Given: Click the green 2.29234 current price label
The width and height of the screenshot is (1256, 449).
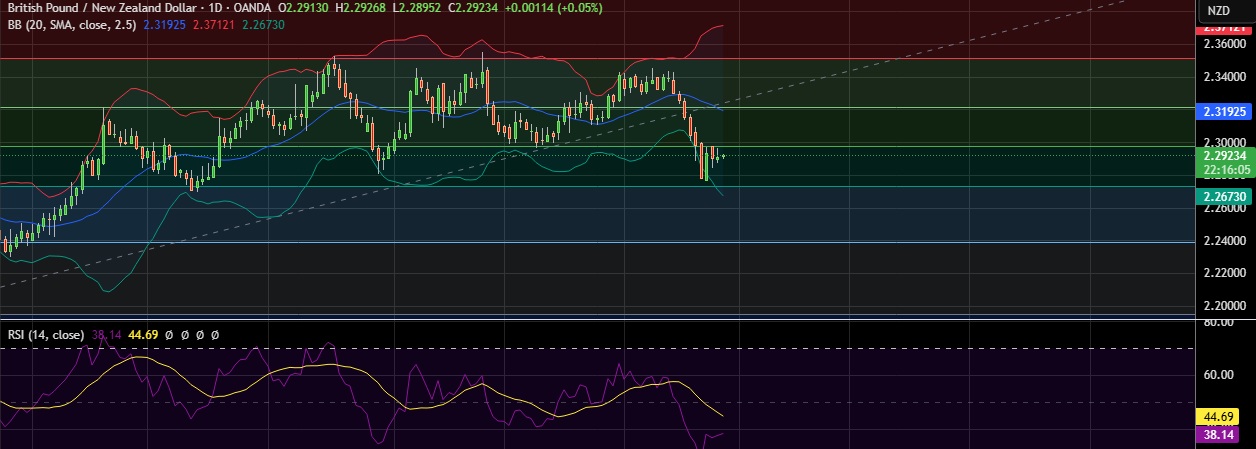Looking at the screenshot, I should point(1224,156).
